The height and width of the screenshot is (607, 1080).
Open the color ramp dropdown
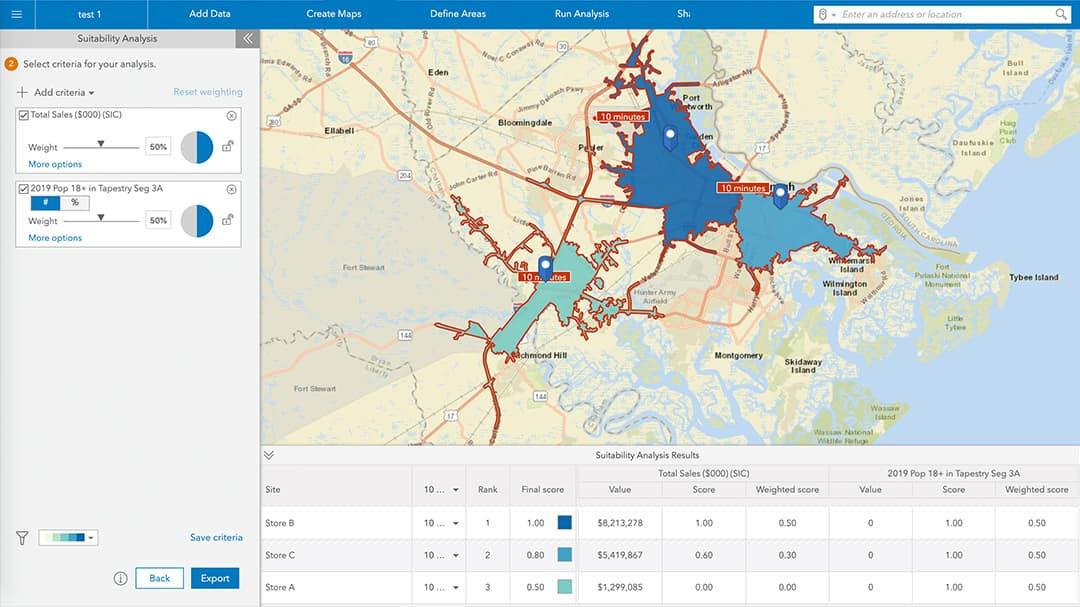[x=68, y=537]
